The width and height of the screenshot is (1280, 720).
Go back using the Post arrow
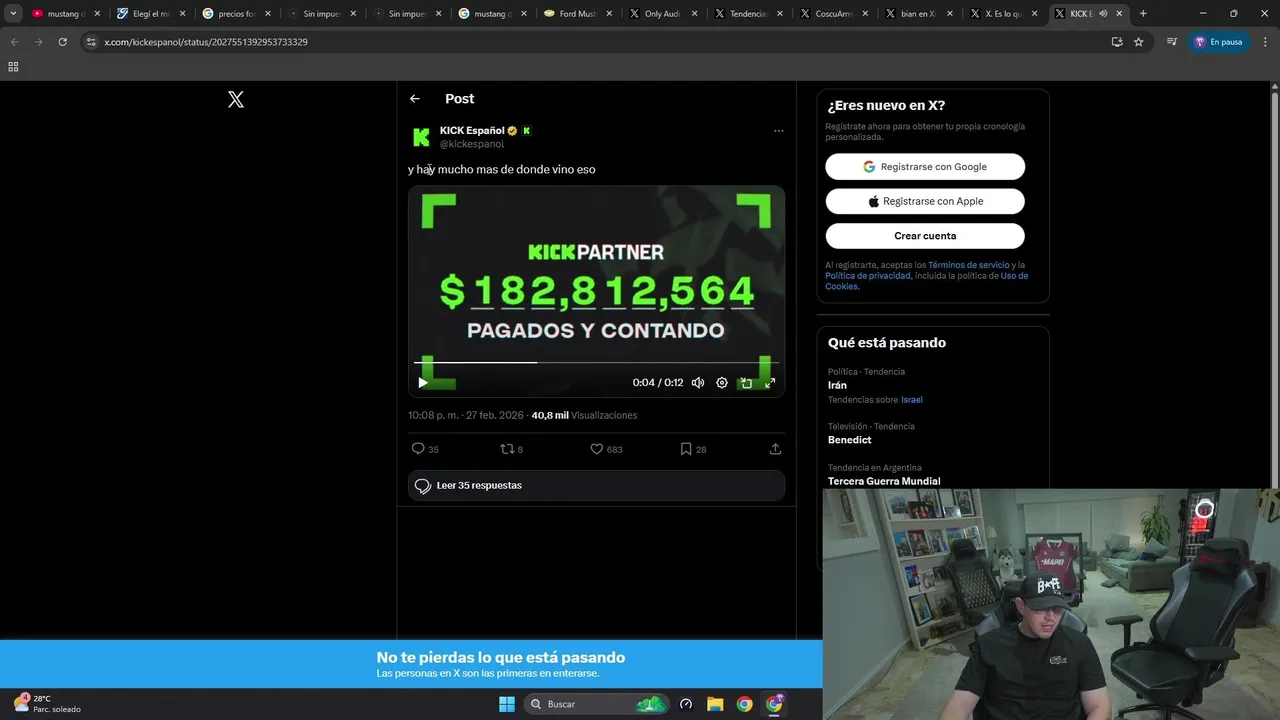tap(415, 99)
